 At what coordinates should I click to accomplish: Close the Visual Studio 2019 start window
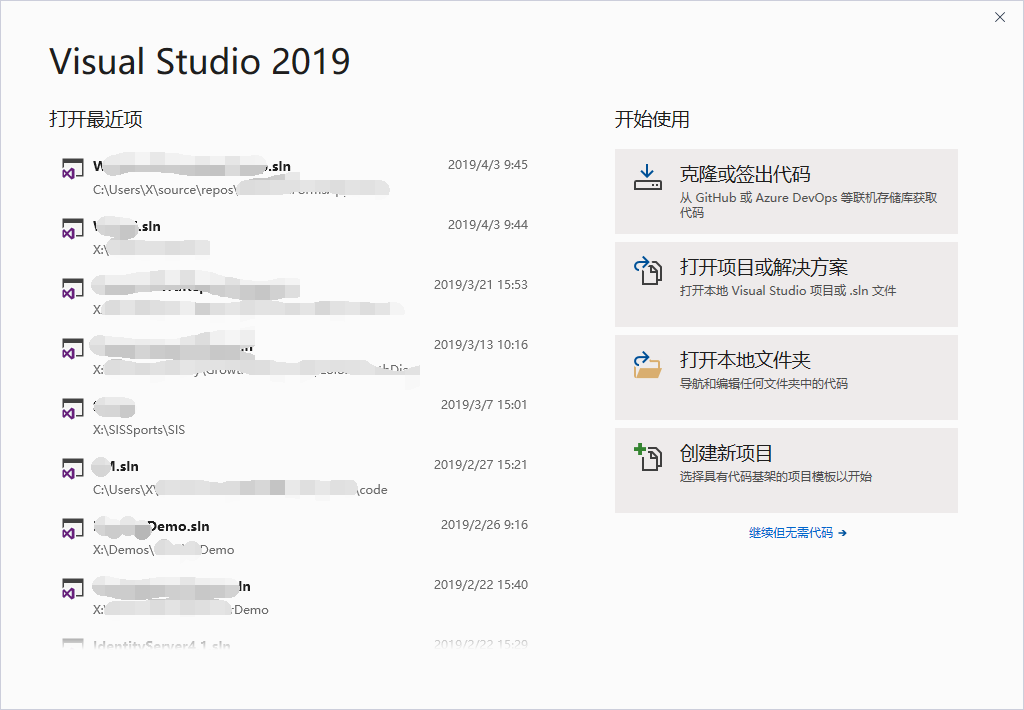click(1000, 18)
